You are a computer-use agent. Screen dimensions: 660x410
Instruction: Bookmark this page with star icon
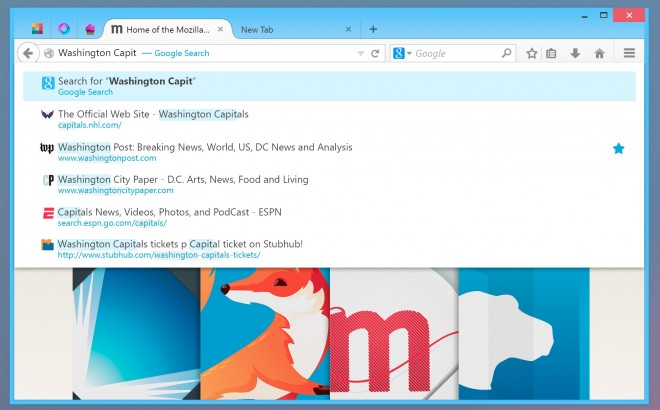click(x=532, y=53)
